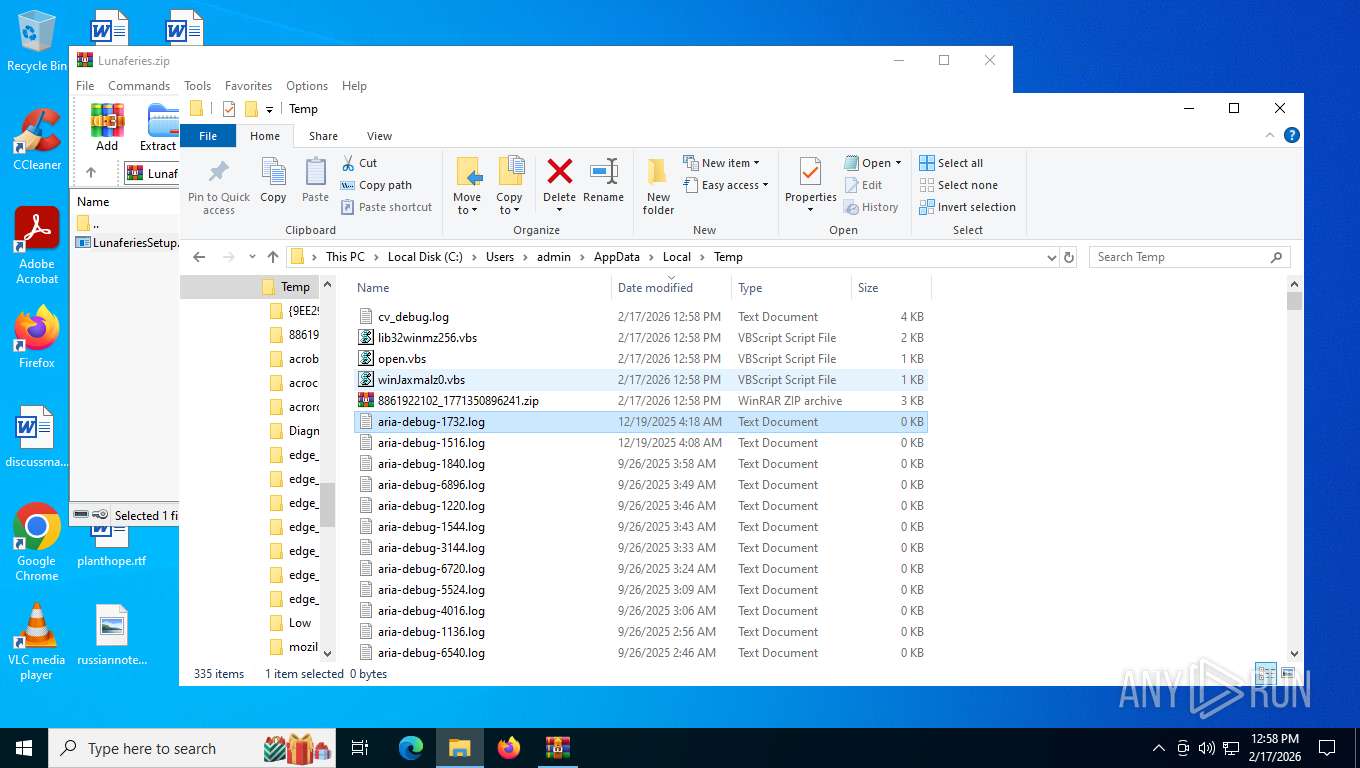This screenshot has width=1360, height=768.
Task: Select lib32winmz256.vbs file
Action: point(642,338)
